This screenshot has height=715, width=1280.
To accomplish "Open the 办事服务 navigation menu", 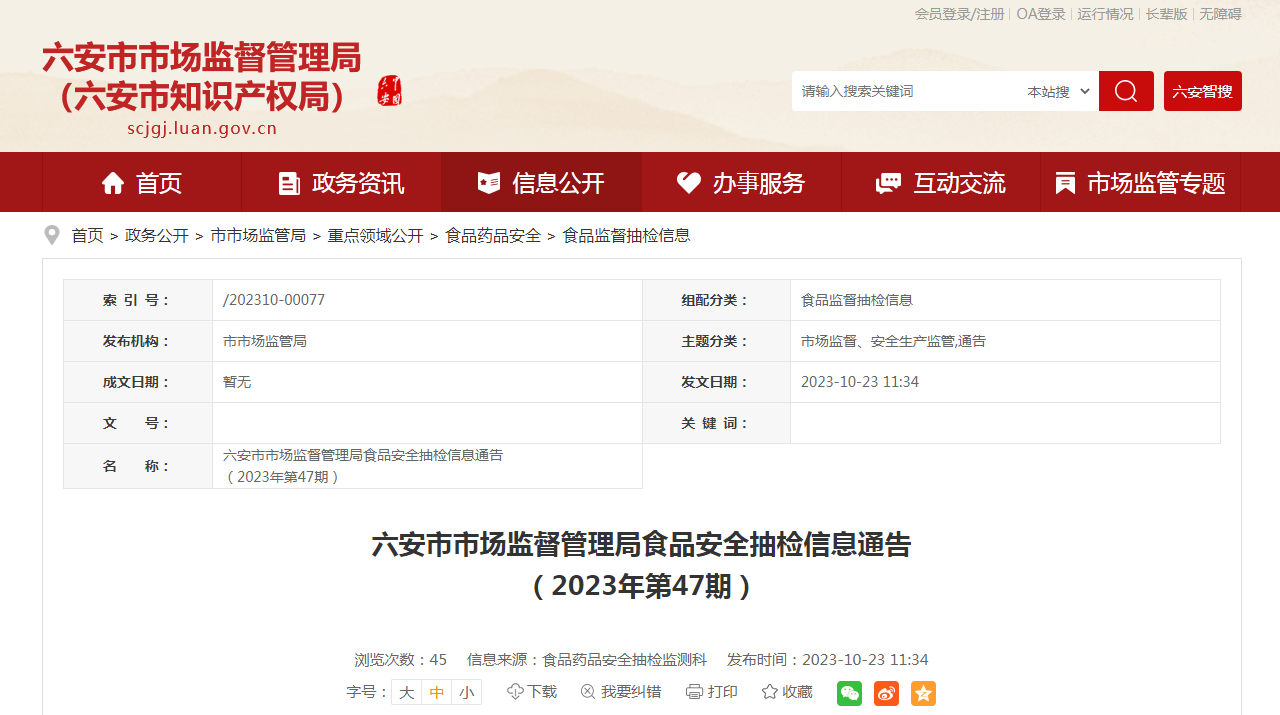I will click(x=741, y=183).
